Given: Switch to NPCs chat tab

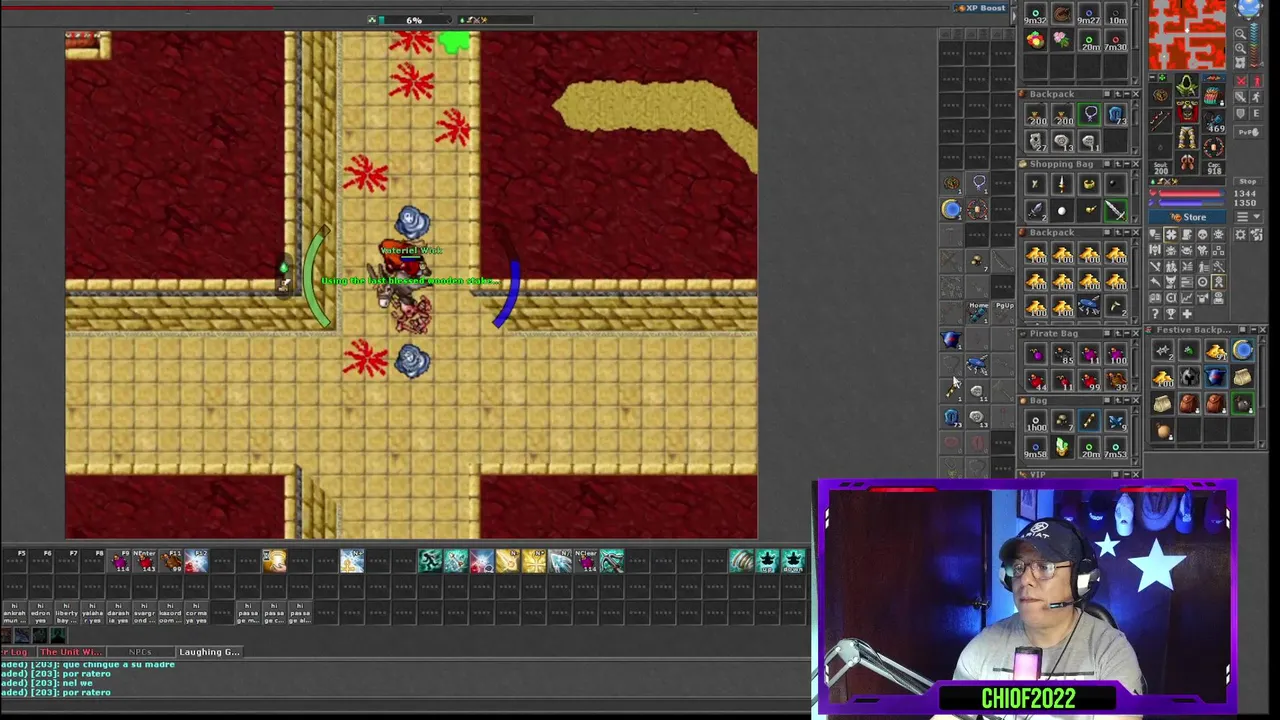Looking at the screenshot, I should (x=140, y=652).
